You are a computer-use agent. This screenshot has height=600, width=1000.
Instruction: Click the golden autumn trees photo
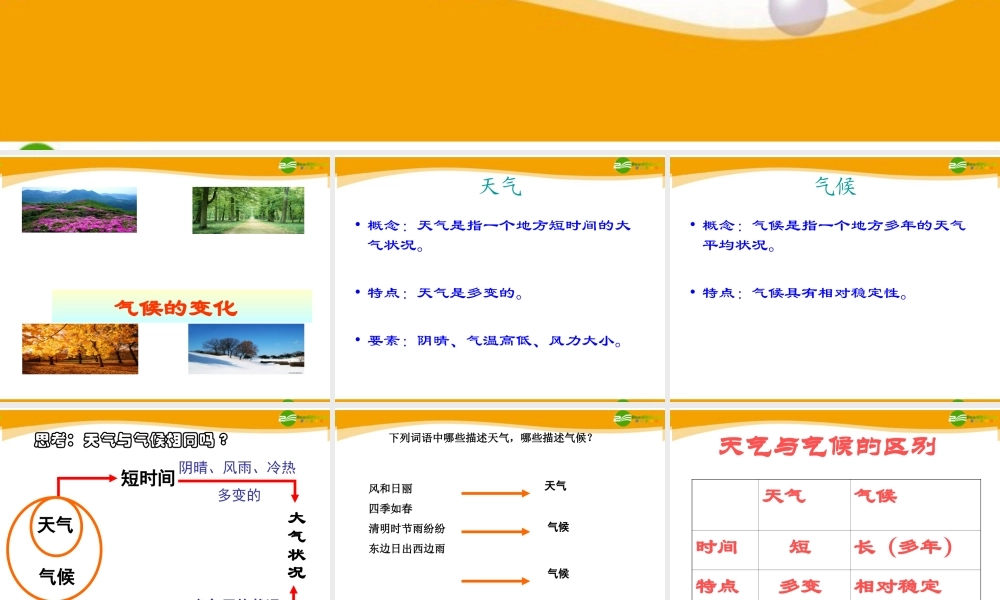(80, 349)
